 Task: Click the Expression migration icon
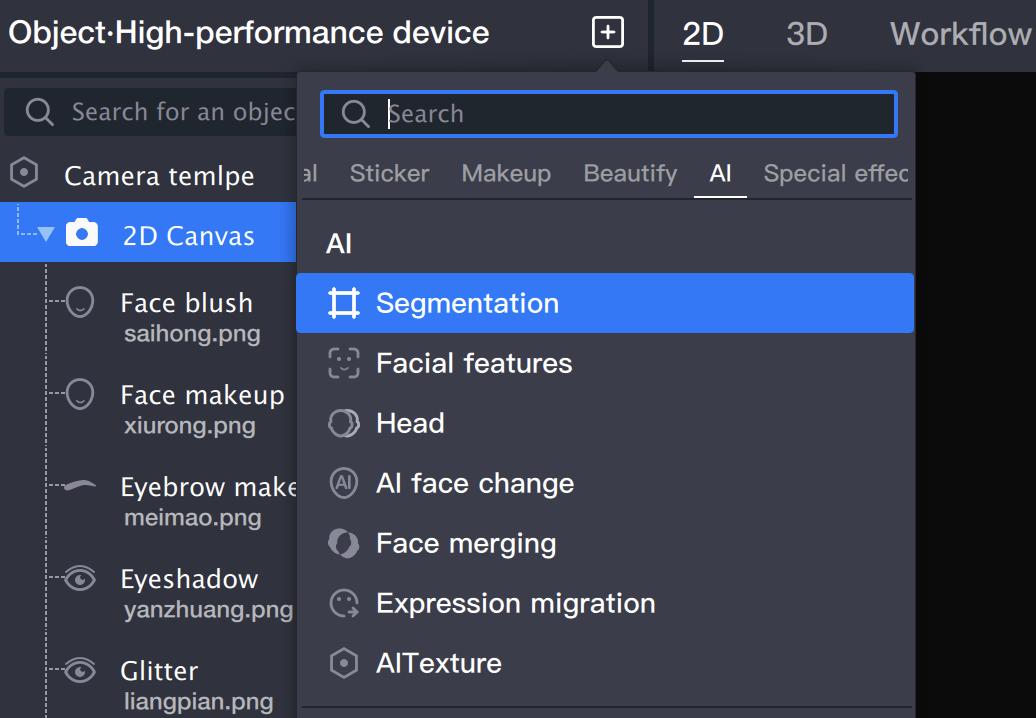click(344, 603)
